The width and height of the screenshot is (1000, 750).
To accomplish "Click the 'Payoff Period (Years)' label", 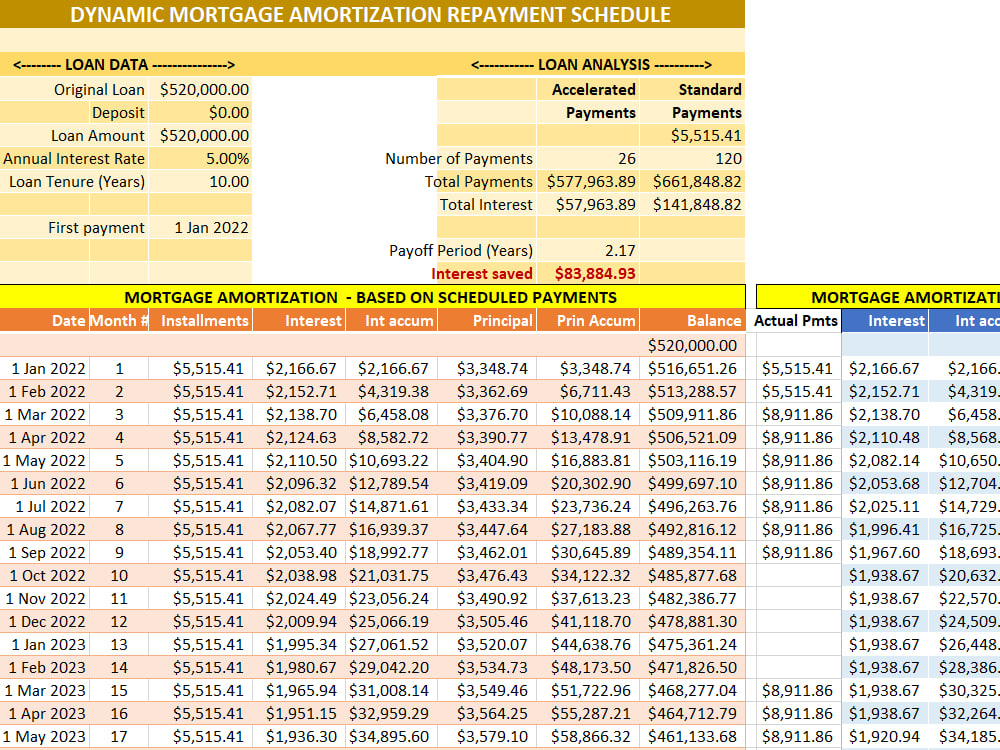I will [460, 250].
